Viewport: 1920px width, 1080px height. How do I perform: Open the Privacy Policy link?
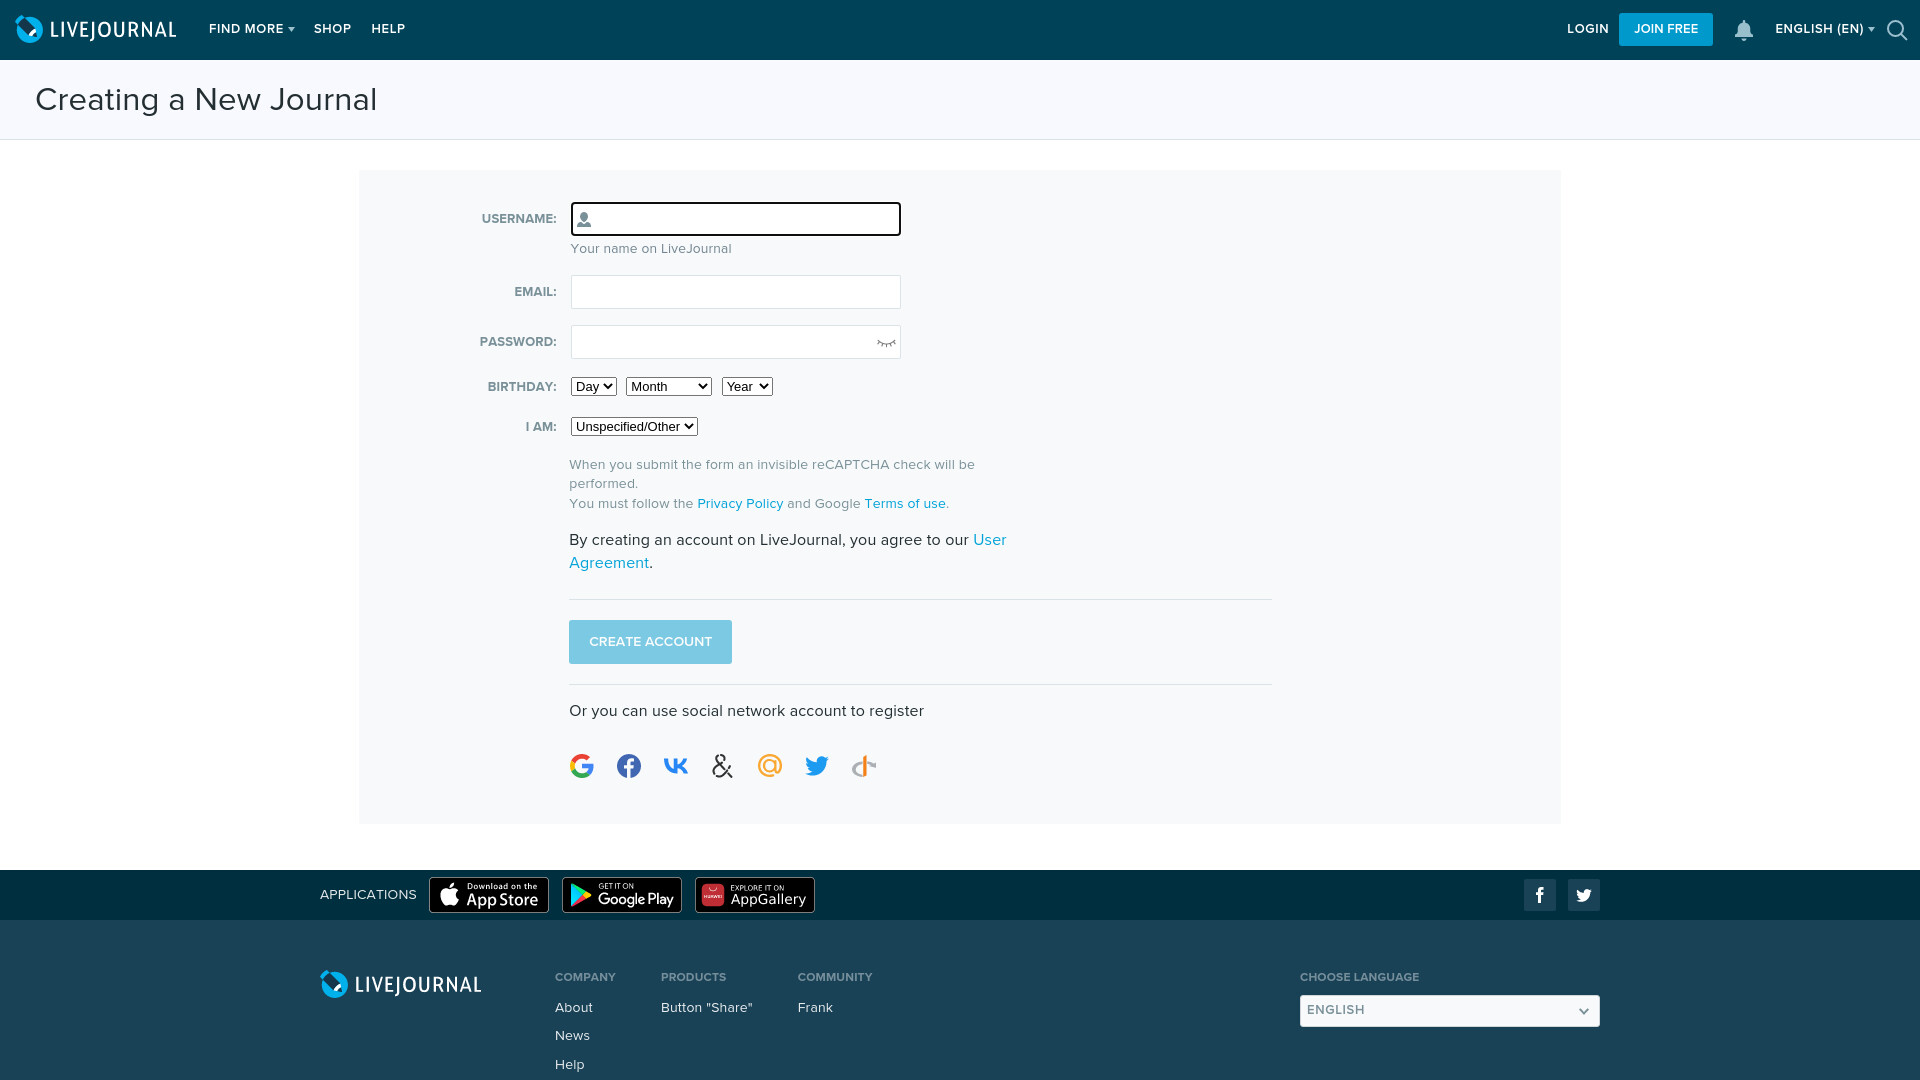tap(740, 504)
